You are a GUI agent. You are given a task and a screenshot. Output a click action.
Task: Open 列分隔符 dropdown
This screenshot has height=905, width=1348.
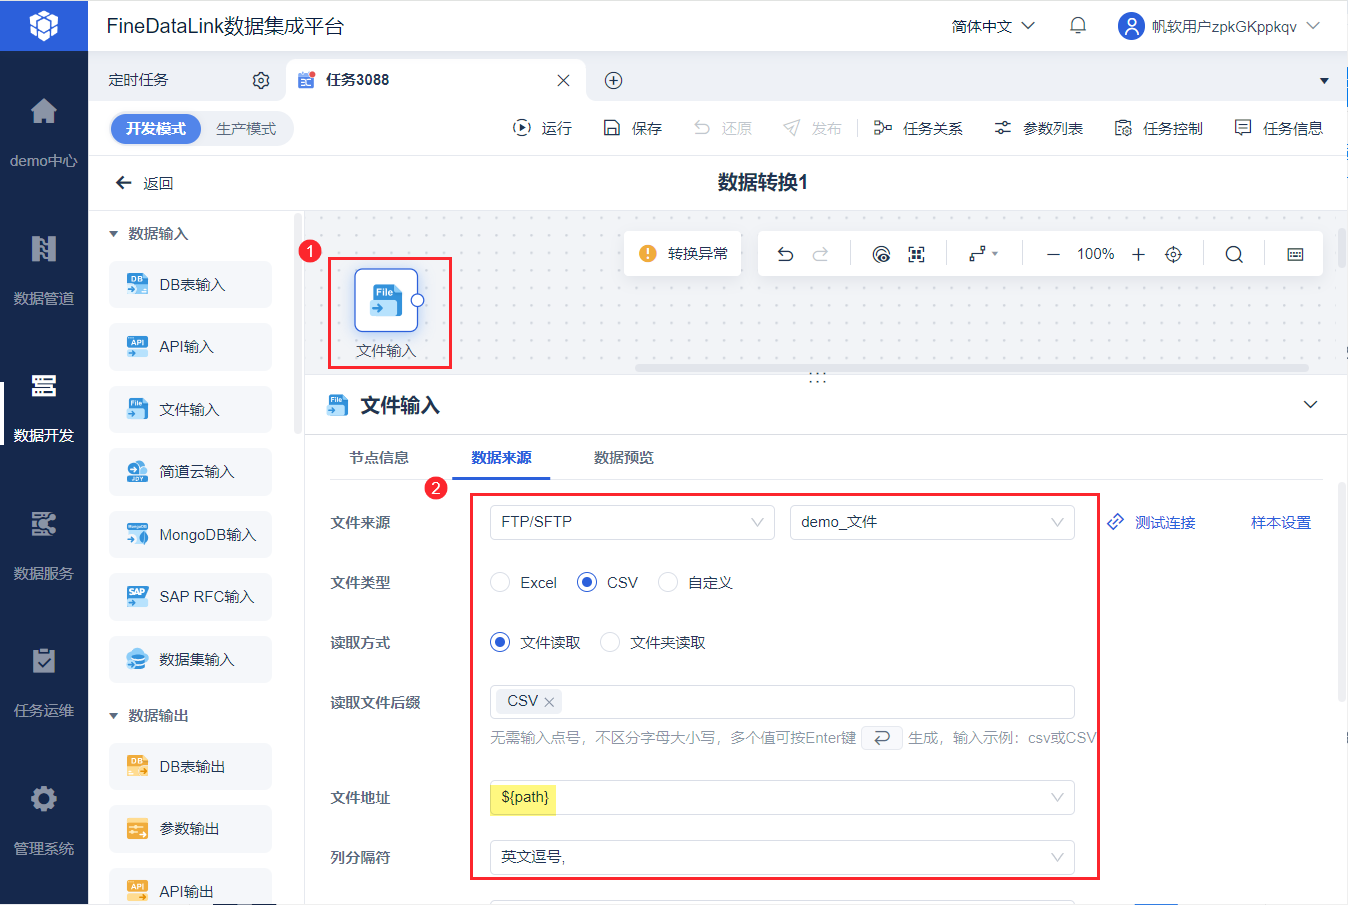pos(782,857)
